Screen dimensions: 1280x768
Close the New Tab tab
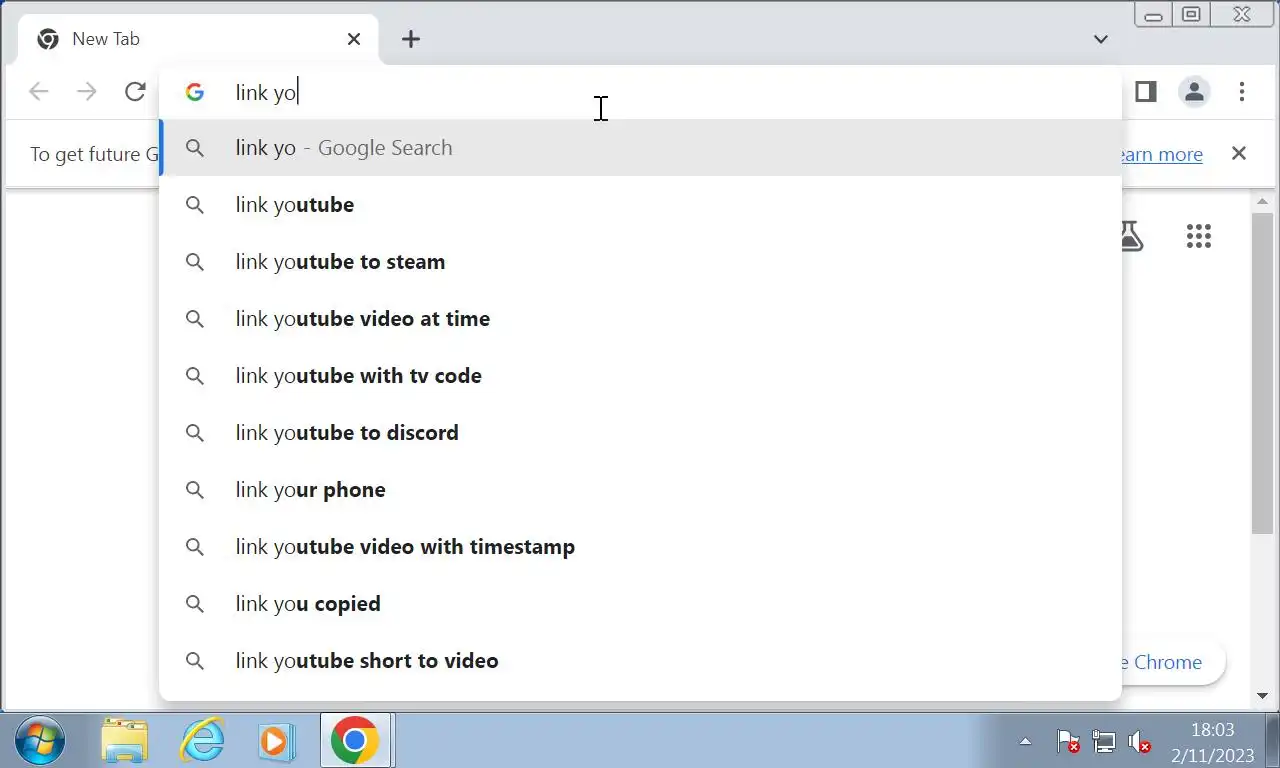pyautogui.click(x=354, y=39)
